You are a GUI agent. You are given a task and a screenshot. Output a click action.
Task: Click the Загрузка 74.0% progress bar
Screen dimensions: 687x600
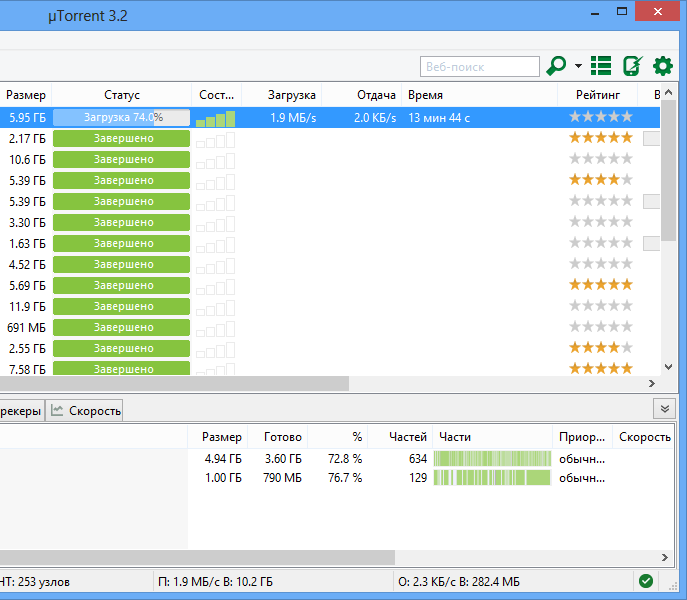point(122,118)
